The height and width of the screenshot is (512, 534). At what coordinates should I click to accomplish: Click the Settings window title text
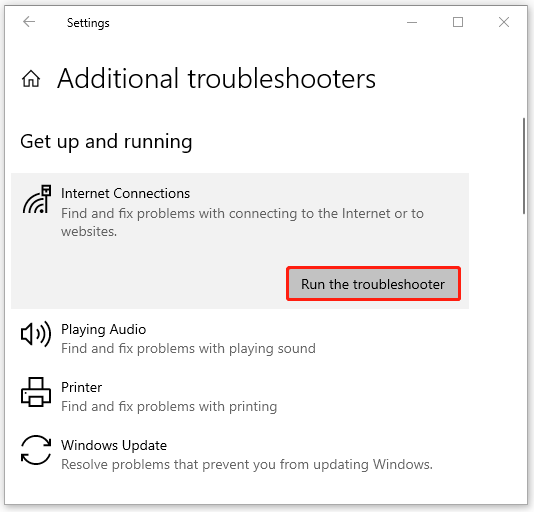click(88, 23)
